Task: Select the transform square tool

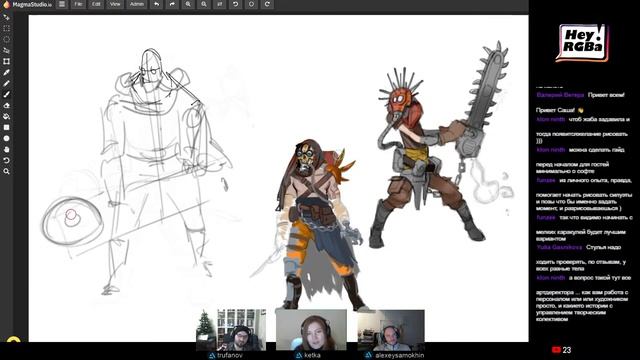Action: click(6, 62)
